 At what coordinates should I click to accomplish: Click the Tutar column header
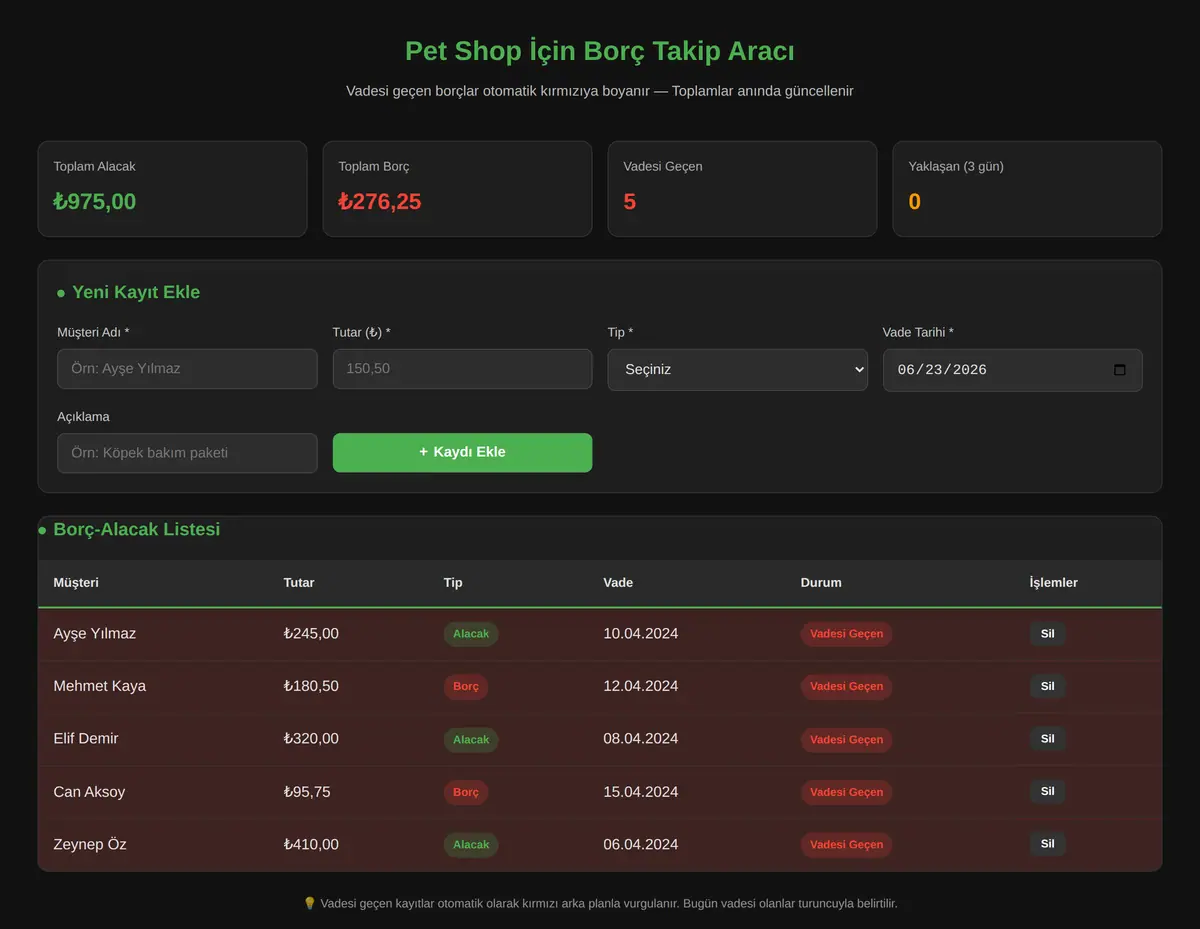click(x=299, y=583)
